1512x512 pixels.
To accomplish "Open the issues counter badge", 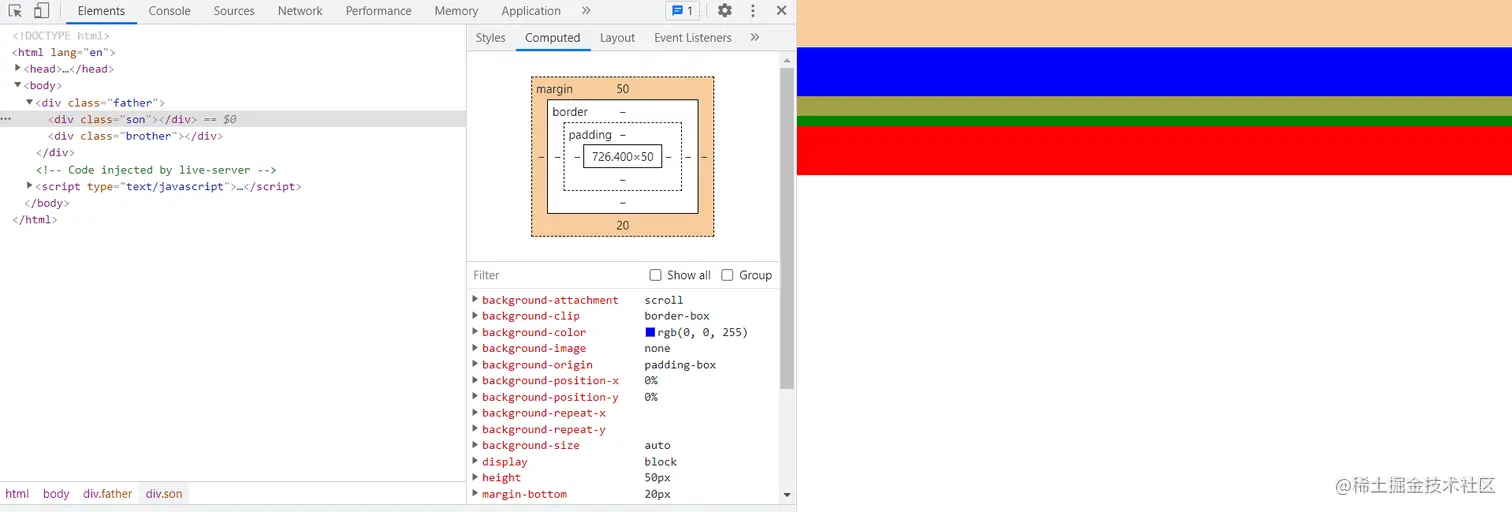I will (x=683, y=11).
